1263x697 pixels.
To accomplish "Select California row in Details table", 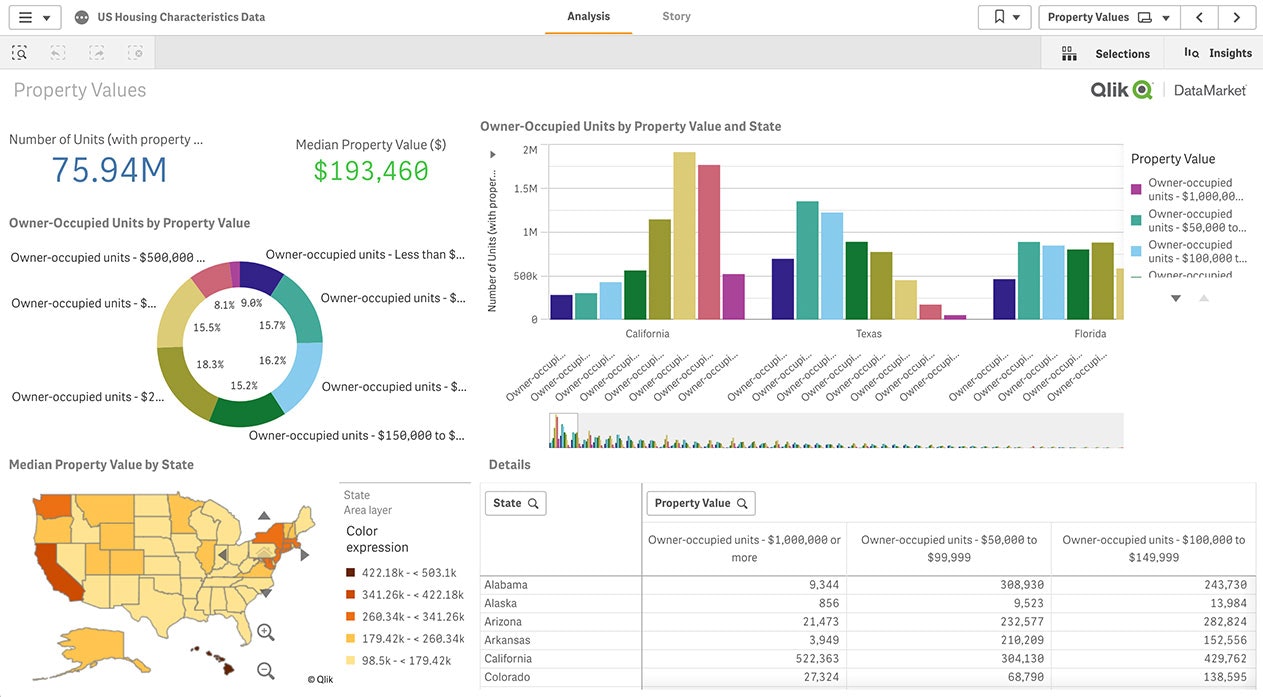I will click(868, 659).
